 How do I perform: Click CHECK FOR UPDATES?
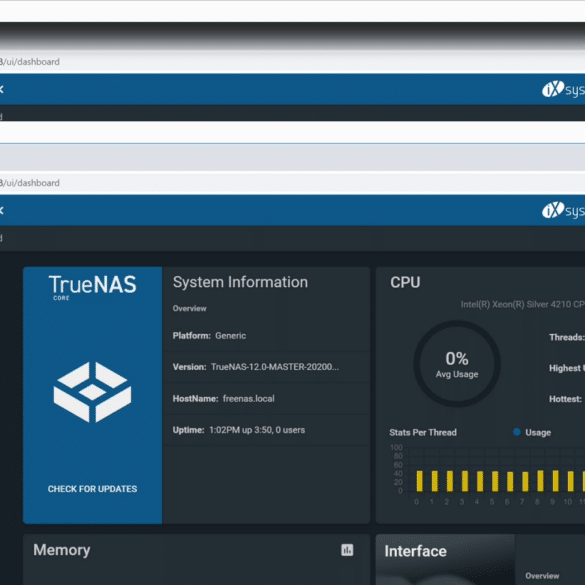[92, 489]
